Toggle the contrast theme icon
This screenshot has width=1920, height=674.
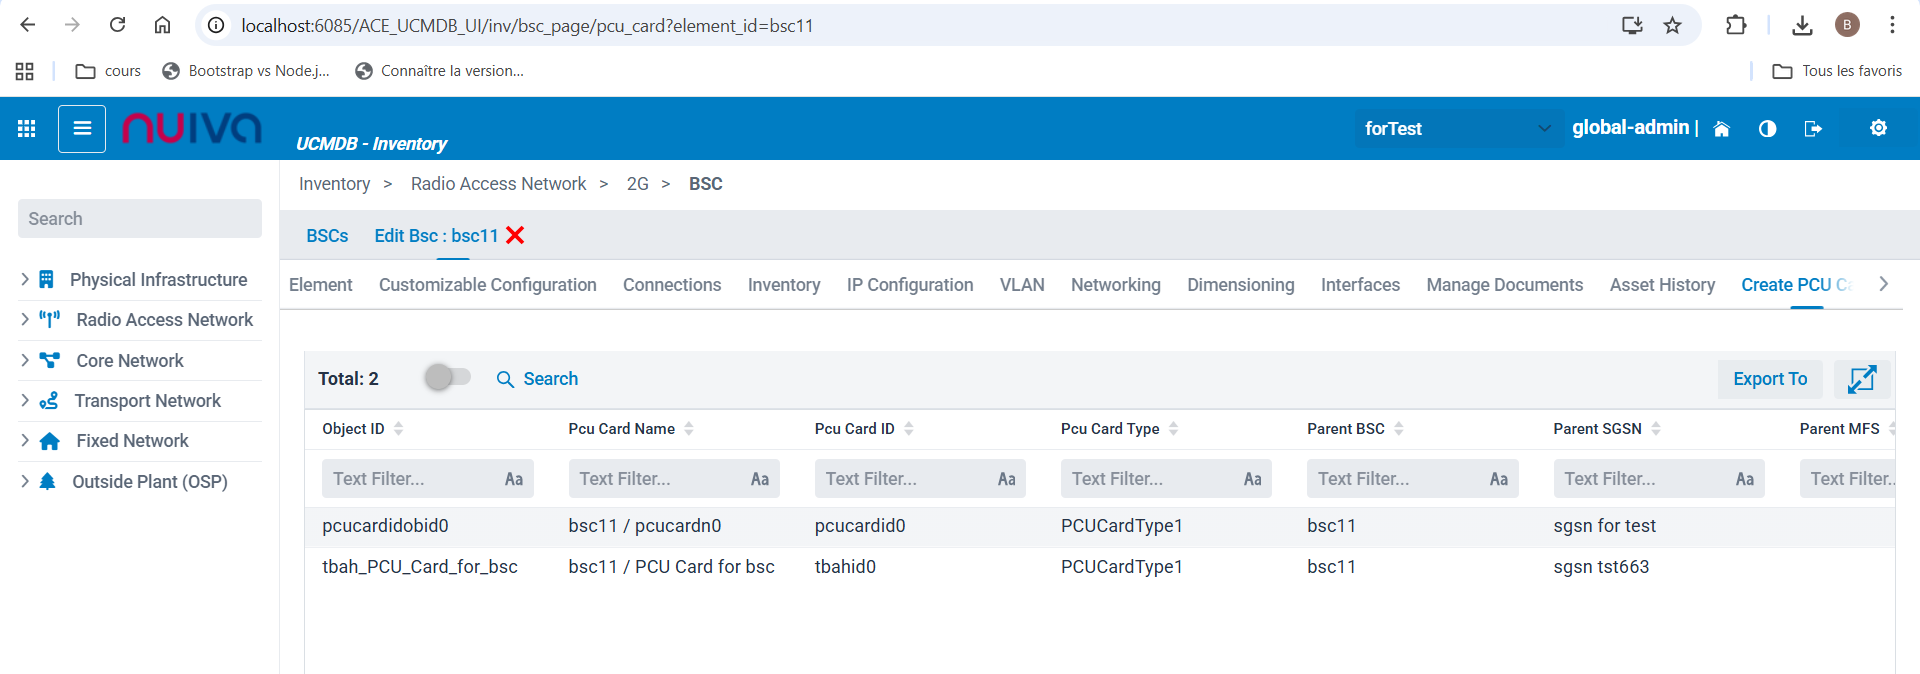pyautogui.click(x=1767, y=129)
